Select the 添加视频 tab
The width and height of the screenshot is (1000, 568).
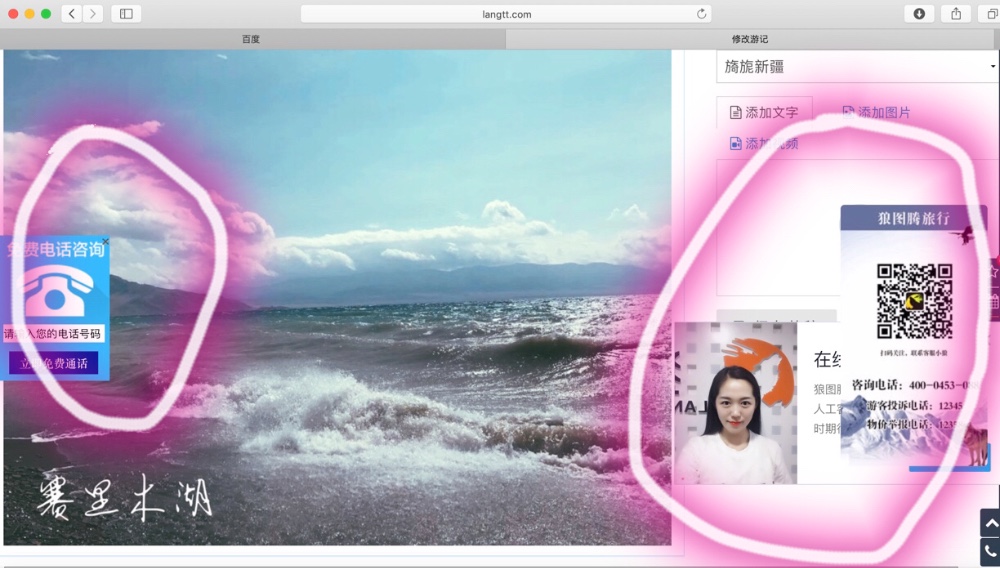764,143
